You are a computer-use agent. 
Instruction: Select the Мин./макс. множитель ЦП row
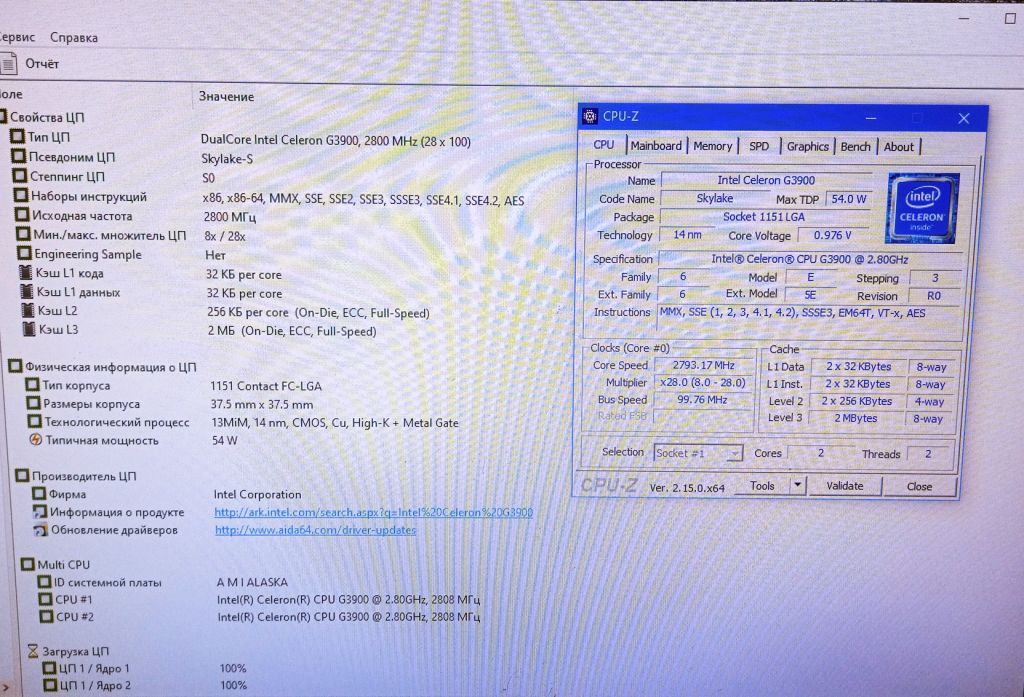[x=132, y=235]
